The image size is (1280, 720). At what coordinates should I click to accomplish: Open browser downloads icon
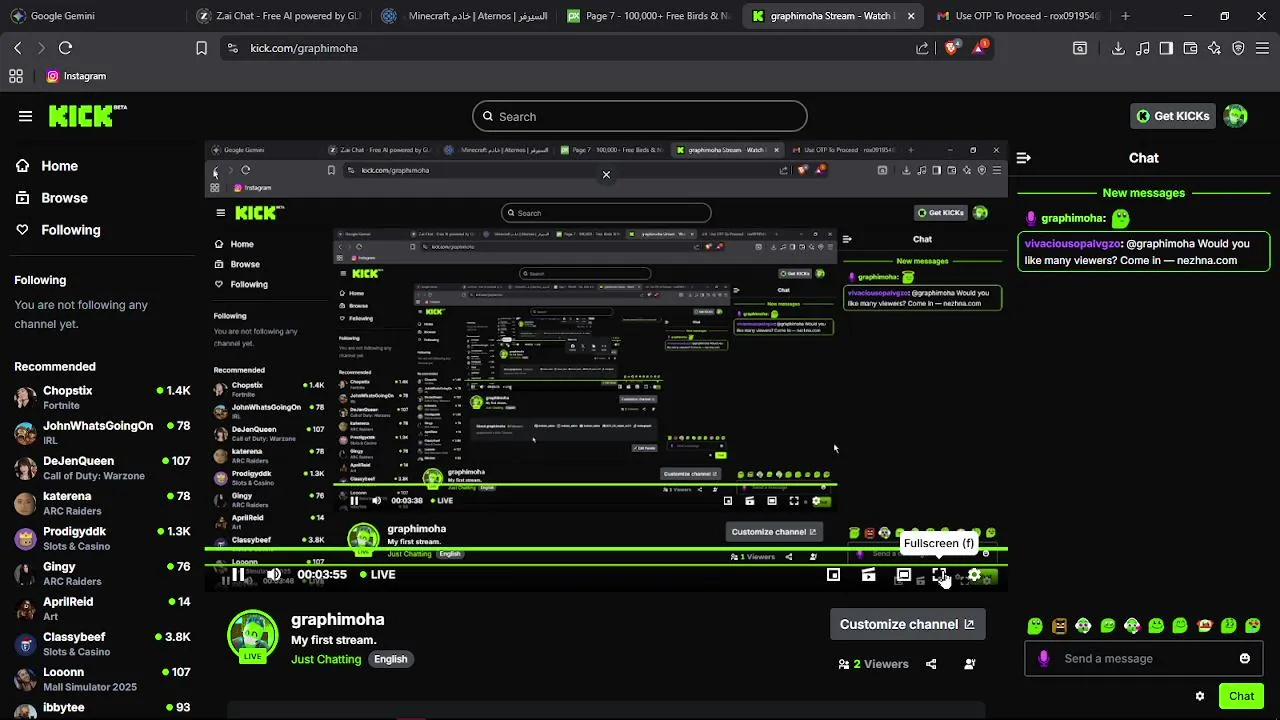pyautogui.click(x=1118, y=48)
